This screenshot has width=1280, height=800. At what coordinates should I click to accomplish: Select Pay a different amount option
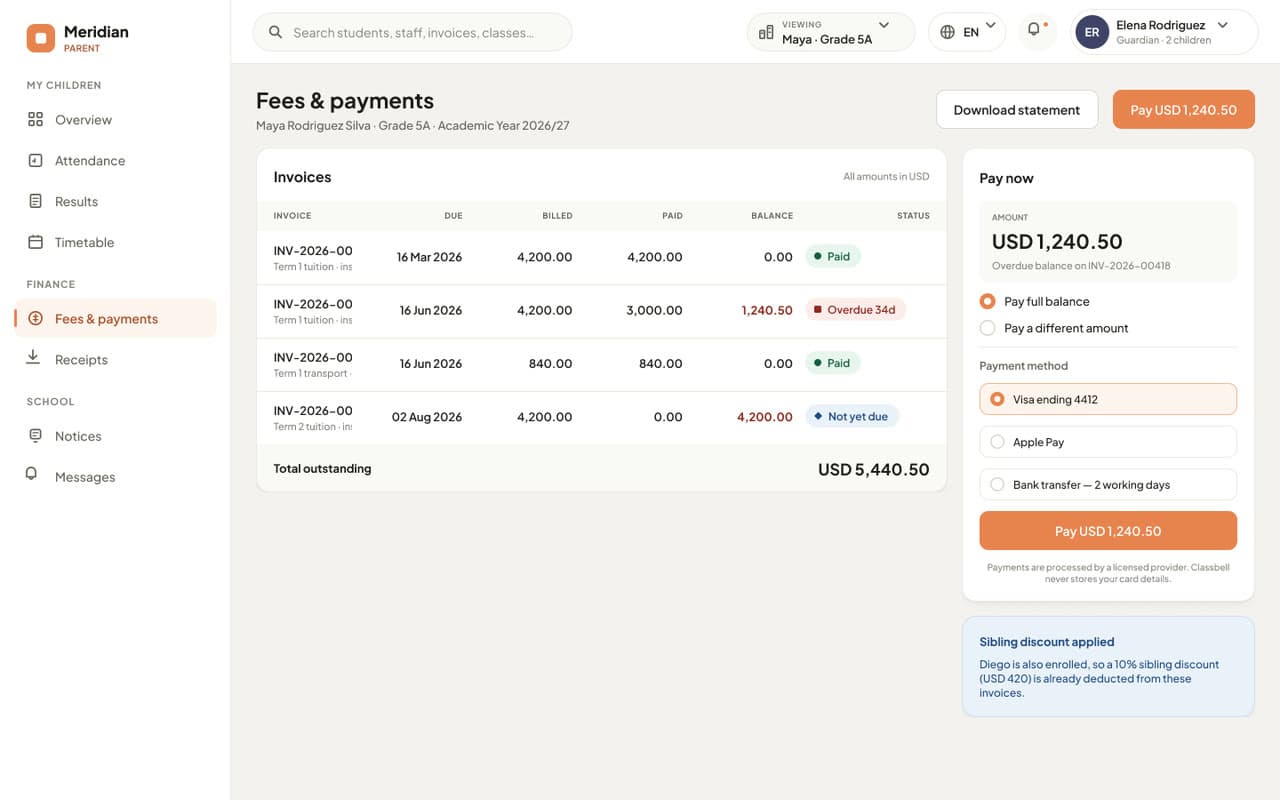pyautogui.click(x=1054, y=328)
